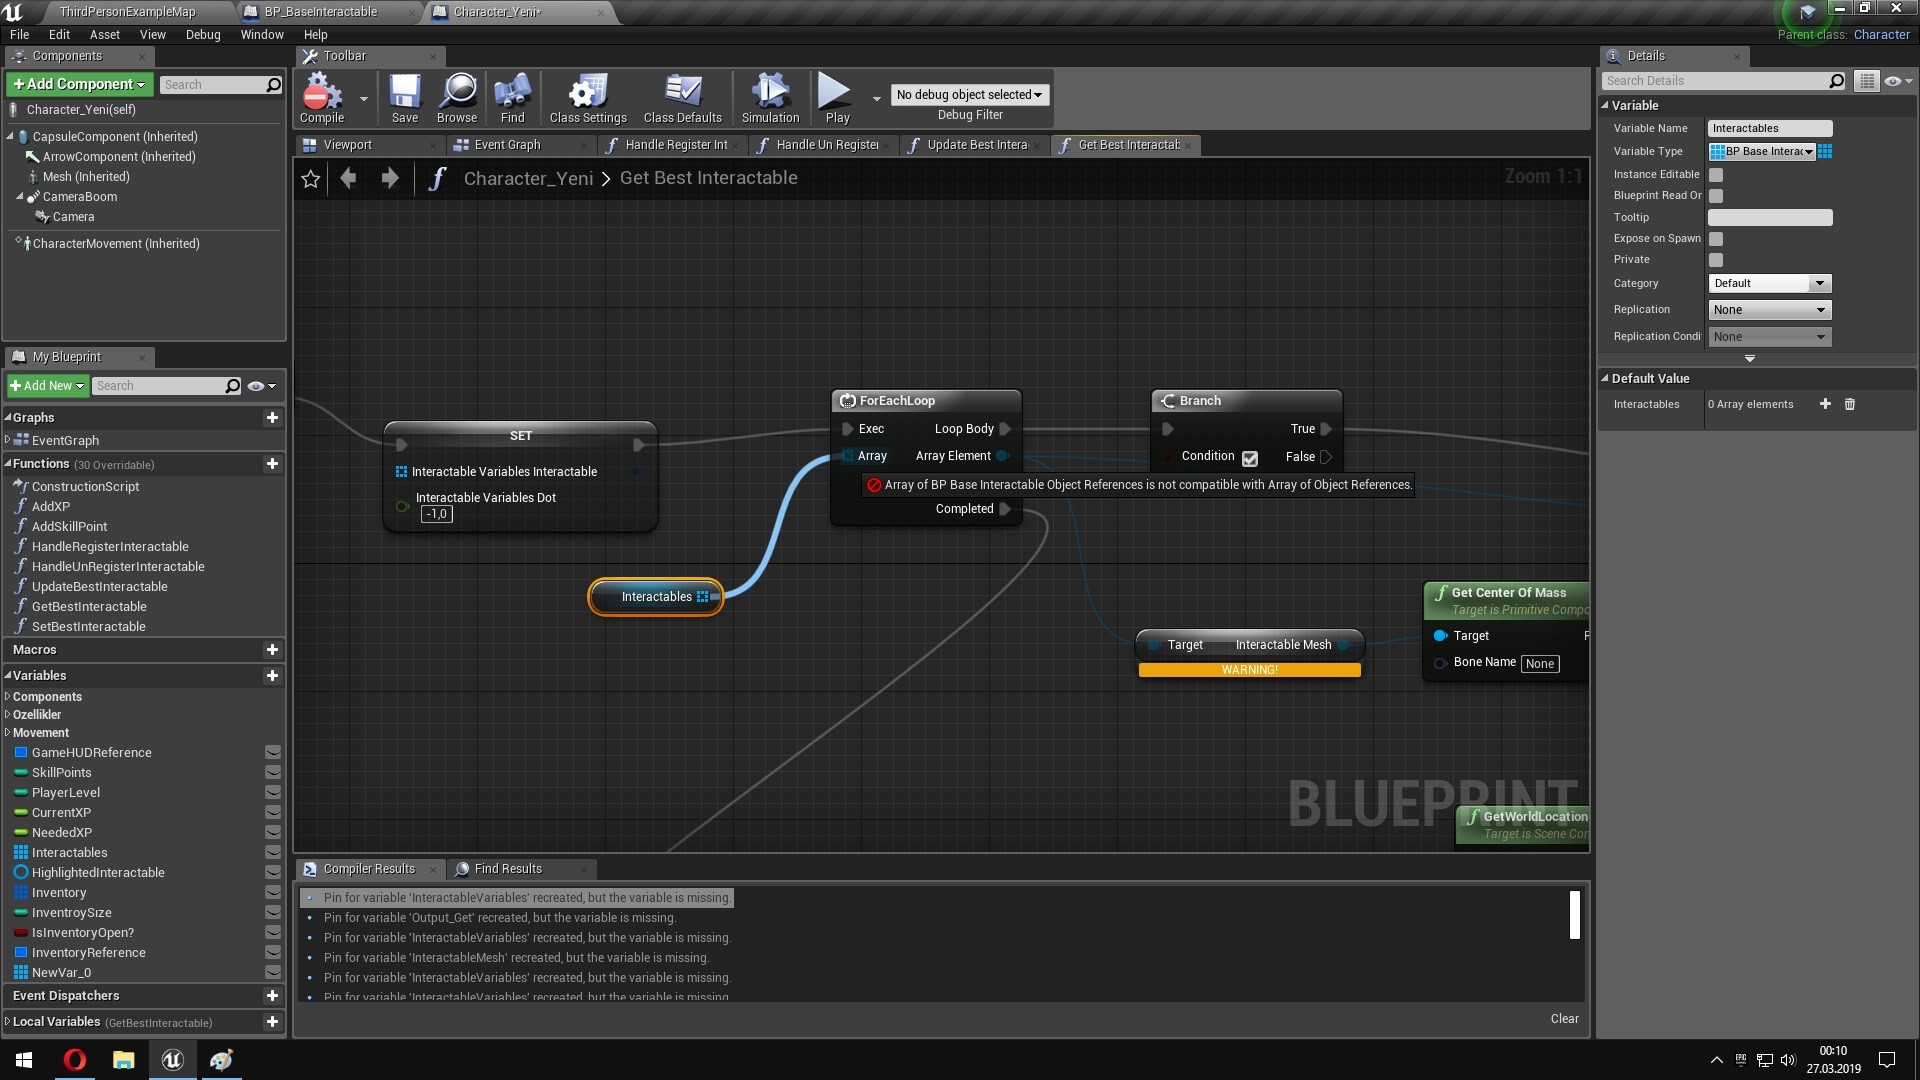Click Clear in compiler results

point(1565,1019)
